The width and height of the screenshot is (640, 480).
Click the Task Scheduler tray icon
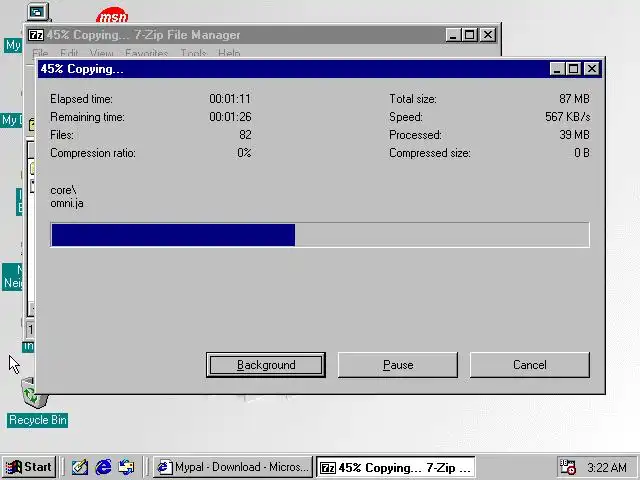click(x=568, y=467)
